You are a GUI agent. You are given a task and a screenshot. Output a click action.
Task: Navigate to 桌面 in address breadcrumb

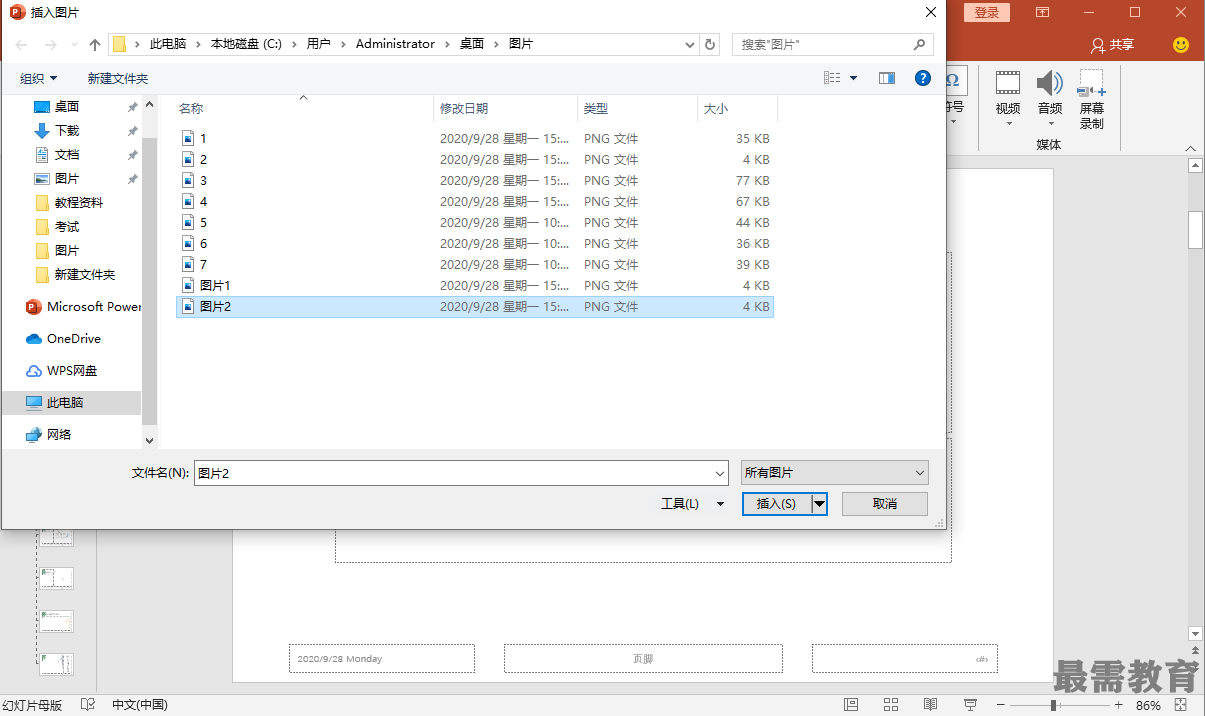coord(472,44)
